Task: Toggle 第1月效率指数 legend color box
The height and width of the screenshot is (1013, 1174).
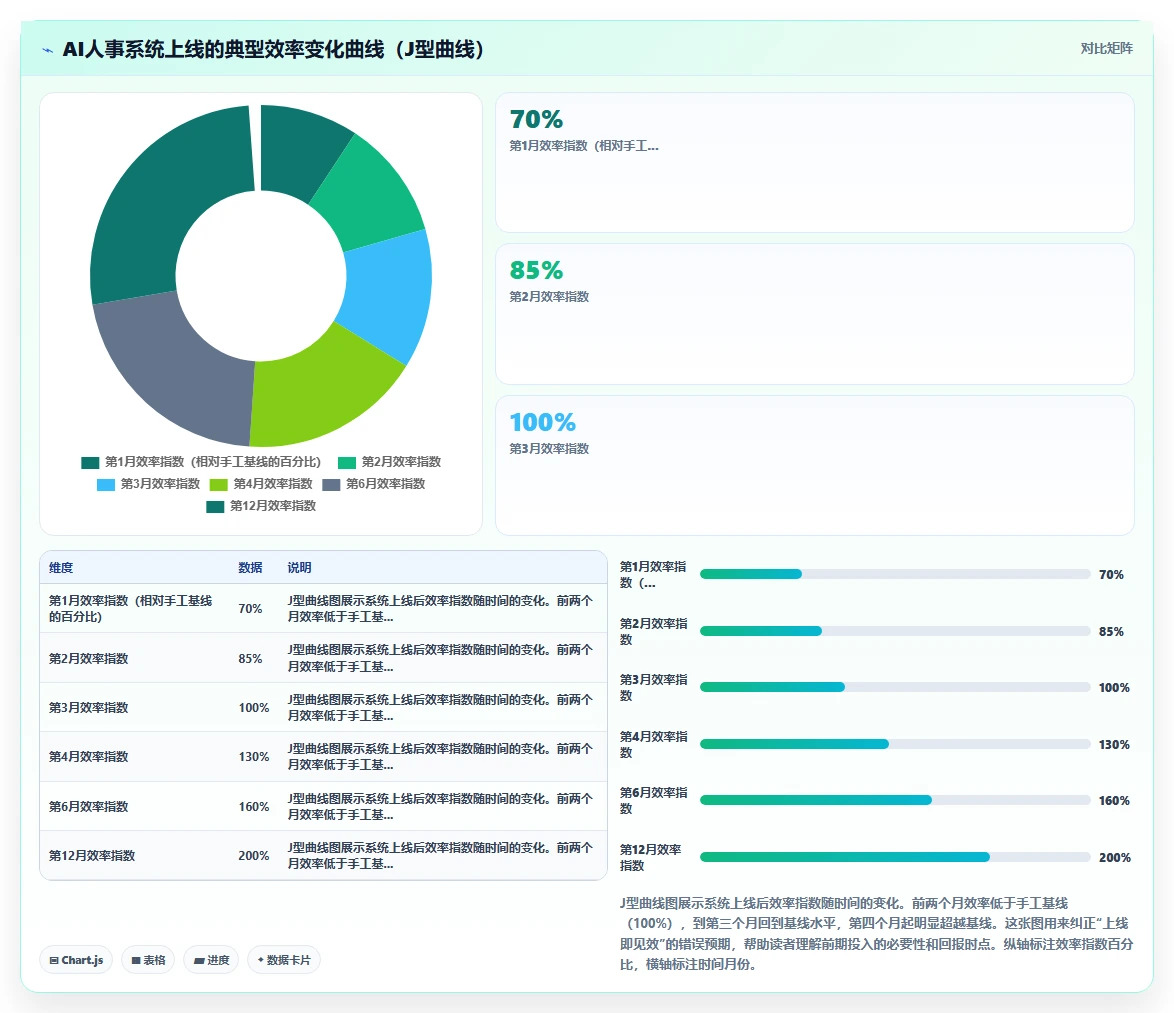Action: (x=90, y=463)
